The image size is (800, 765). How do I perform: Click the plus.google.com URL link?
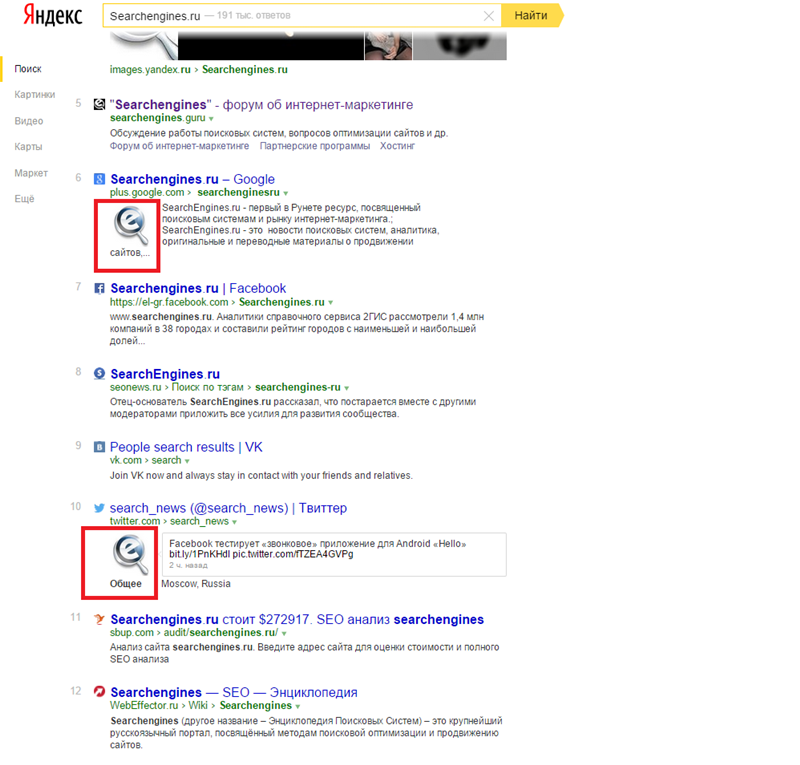point(147,192)
